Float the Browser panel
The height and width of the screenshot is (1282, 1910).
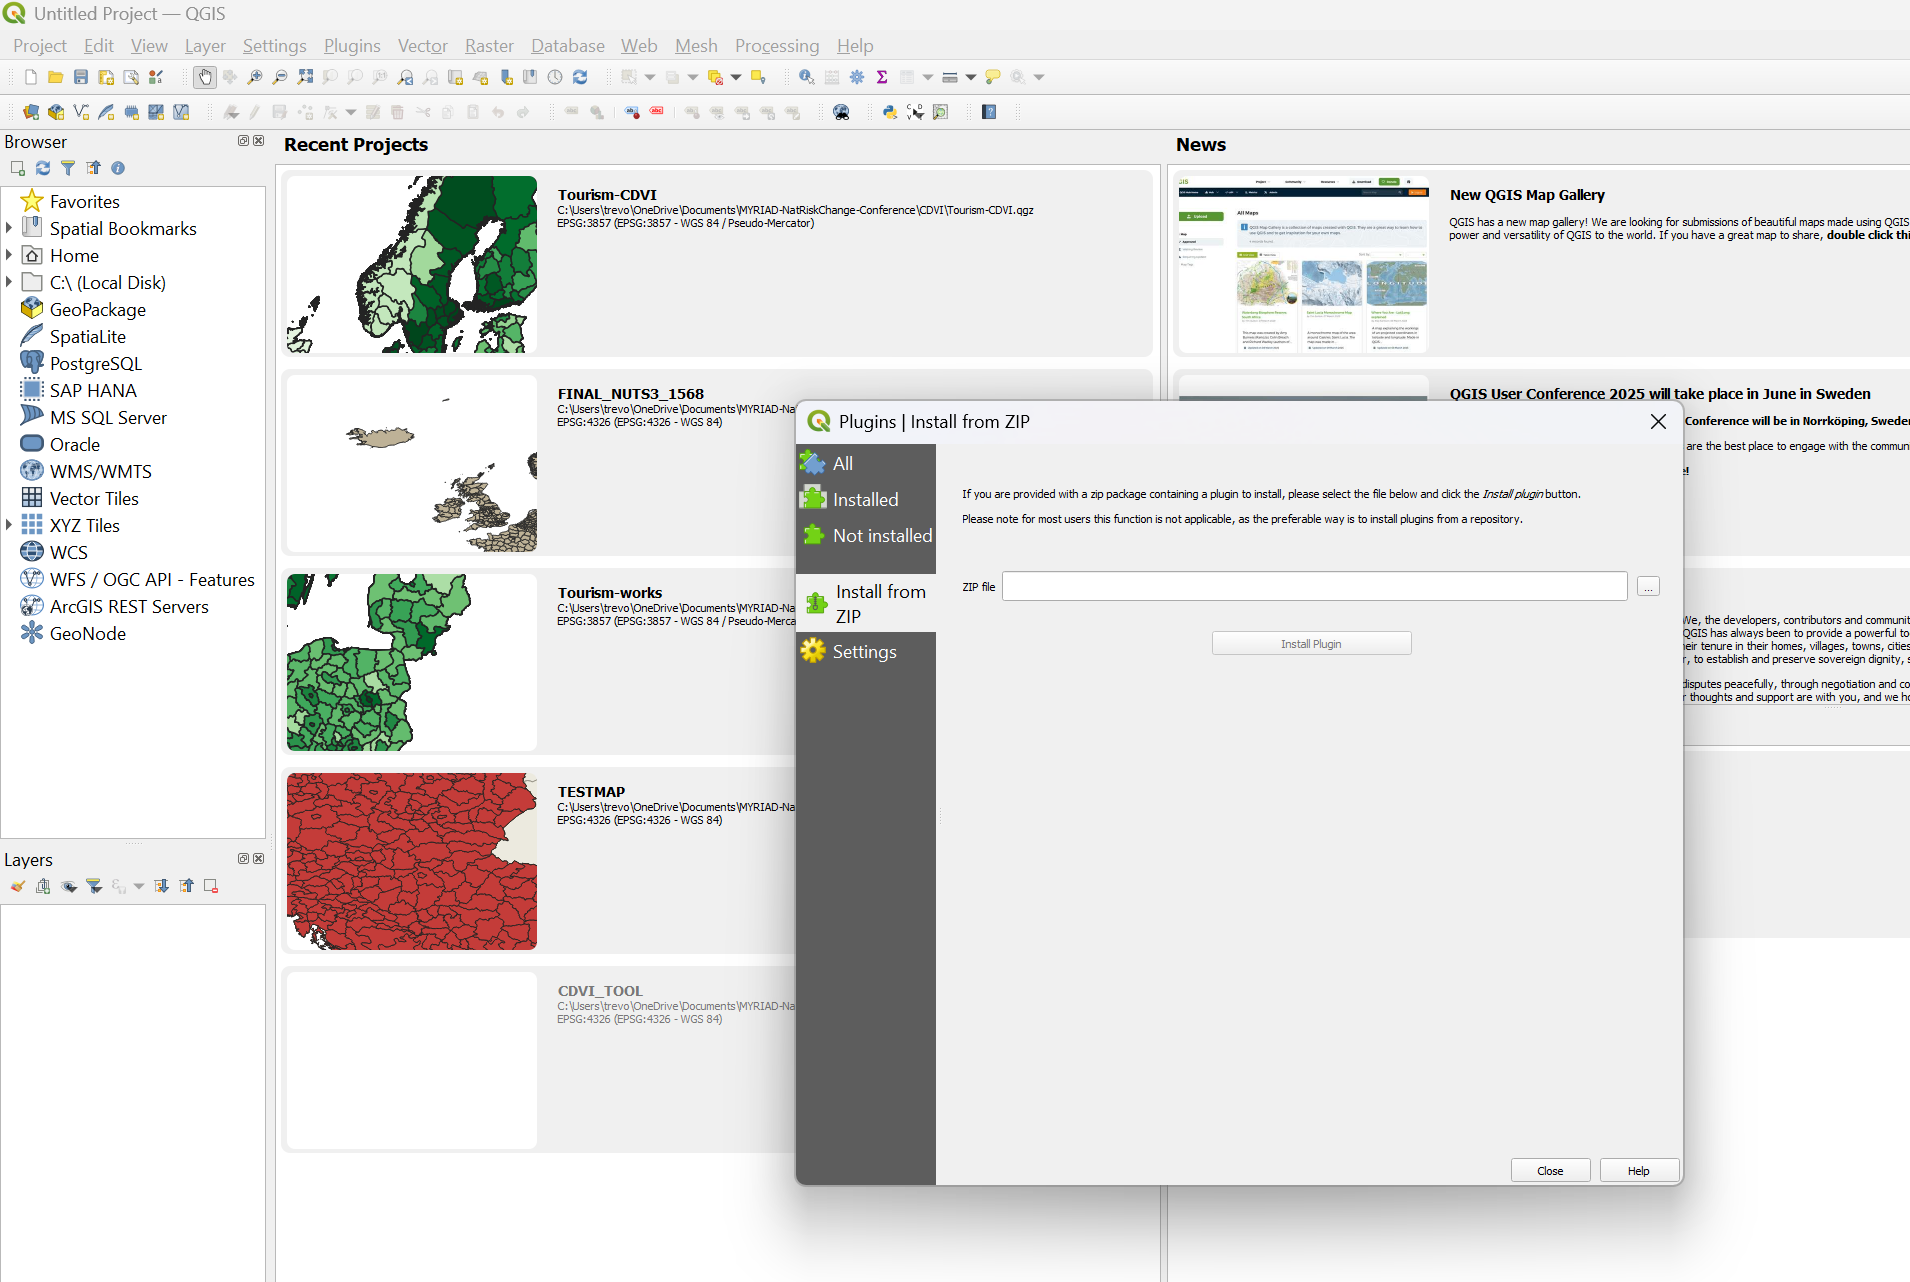(243, 141)
